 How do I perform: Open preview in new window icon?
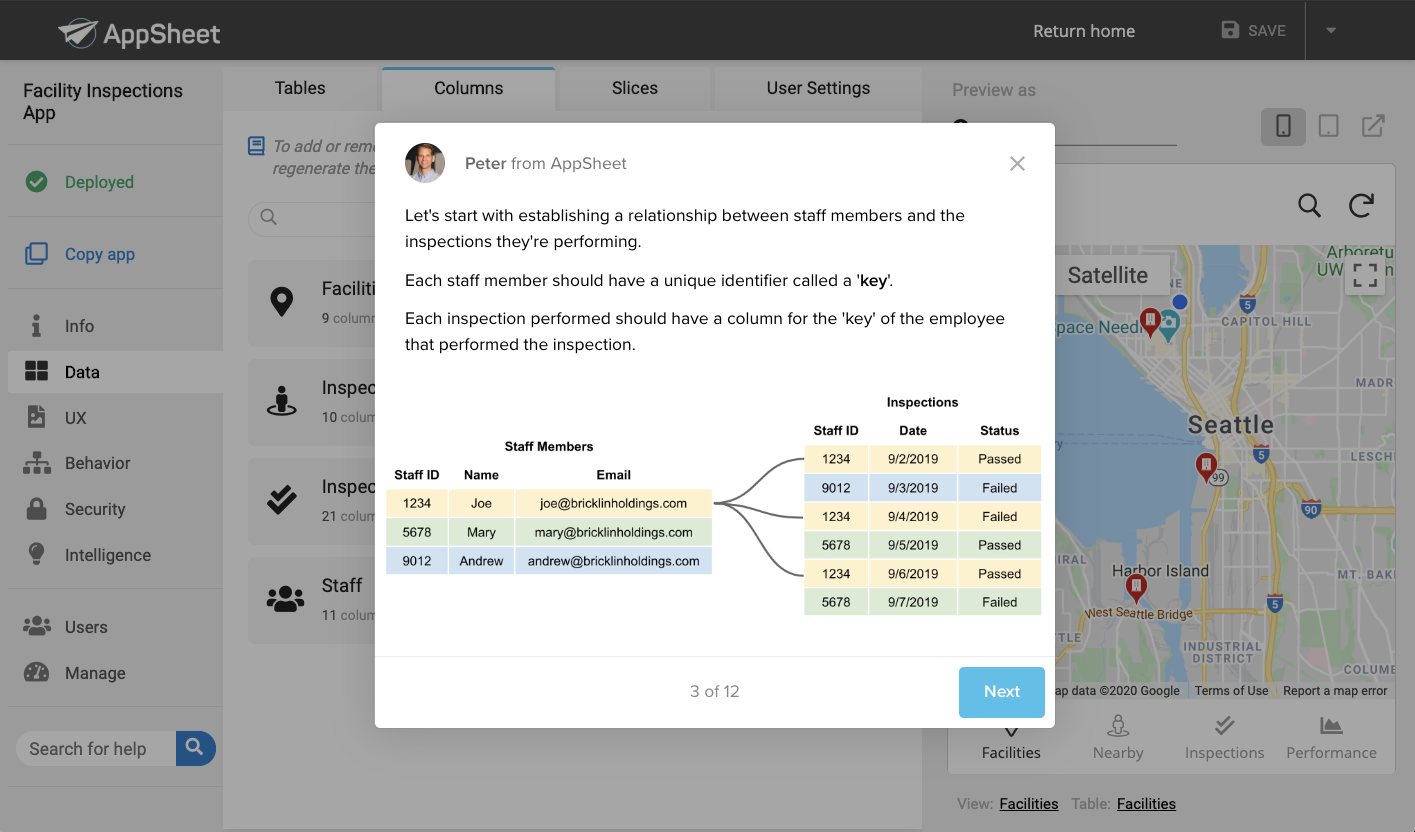click(x=1373, y=126)
